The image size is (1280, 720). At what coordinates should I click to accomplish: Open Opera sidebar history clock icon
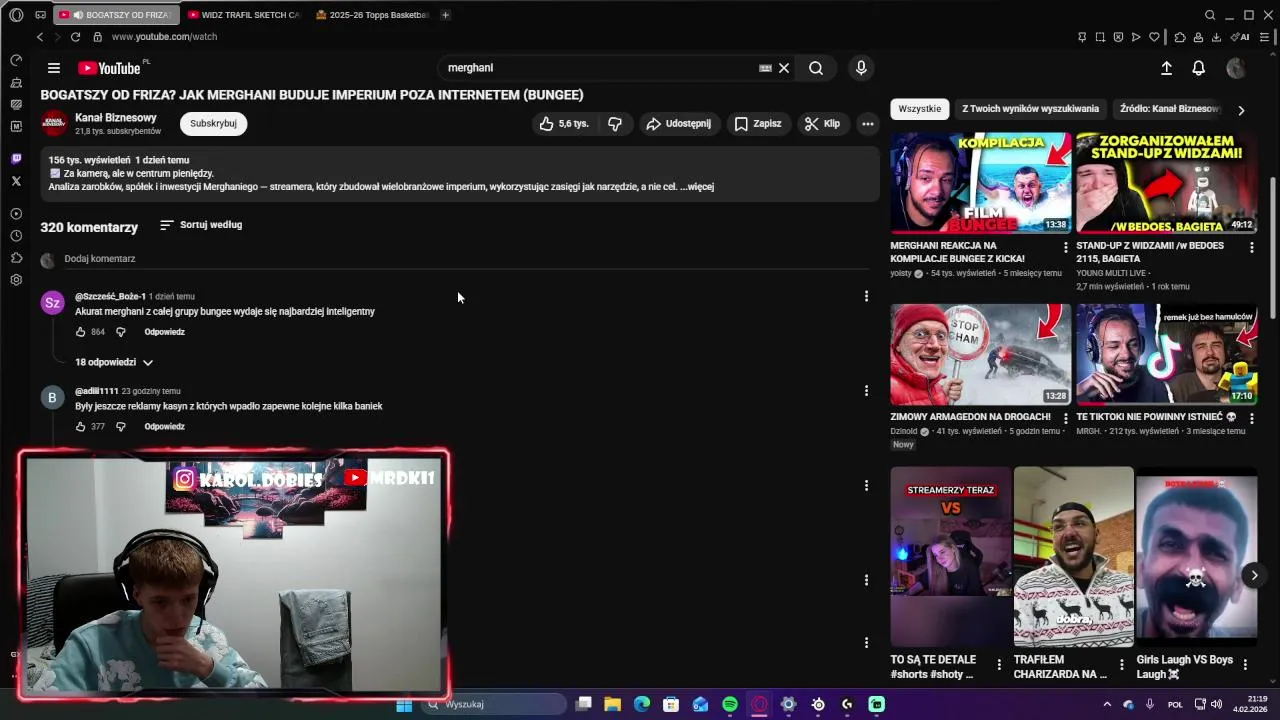16,236
